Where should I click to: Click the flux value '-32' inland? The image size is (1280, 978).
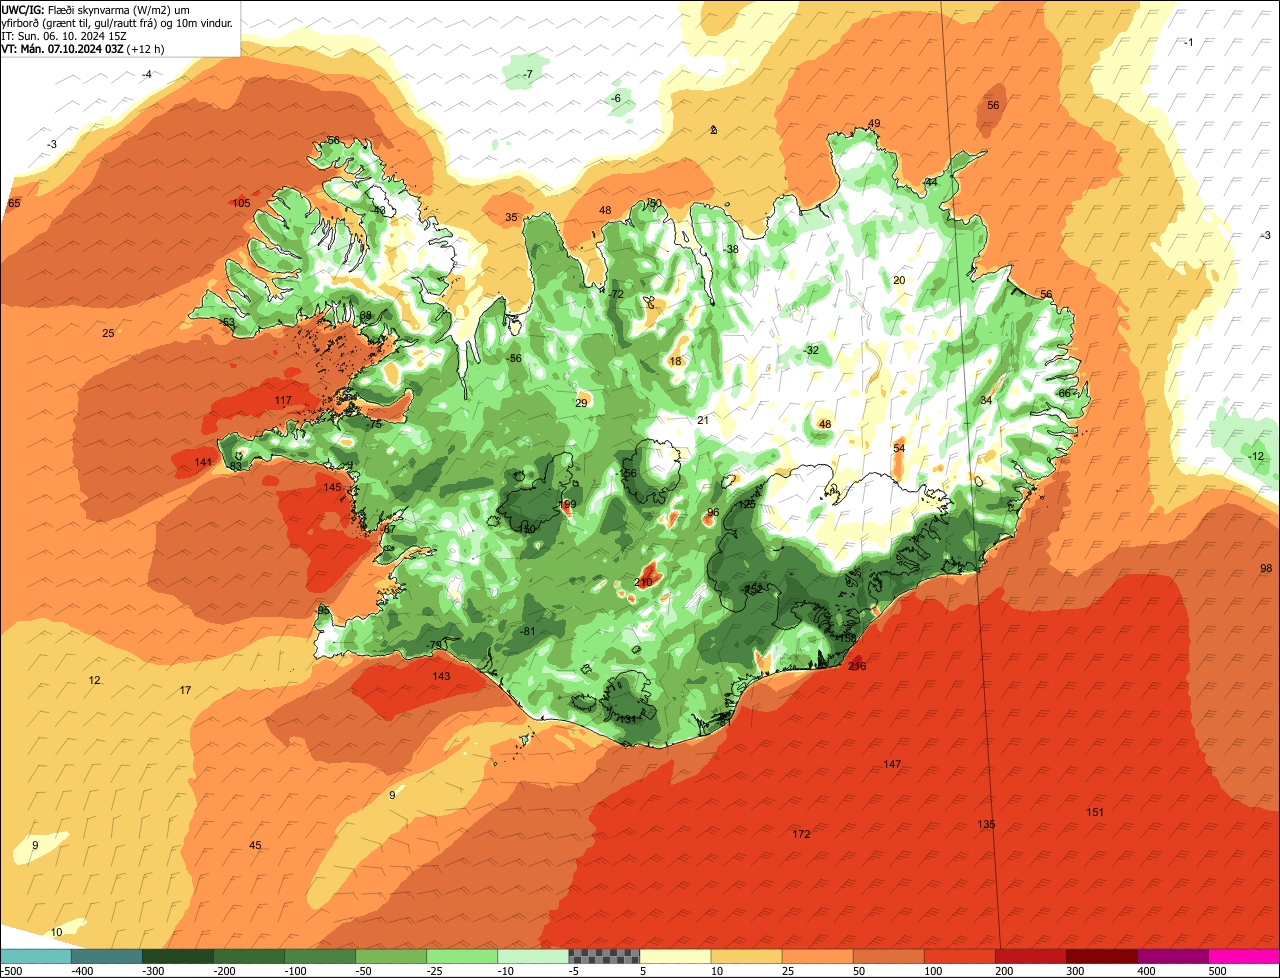(x=811, y=350)
